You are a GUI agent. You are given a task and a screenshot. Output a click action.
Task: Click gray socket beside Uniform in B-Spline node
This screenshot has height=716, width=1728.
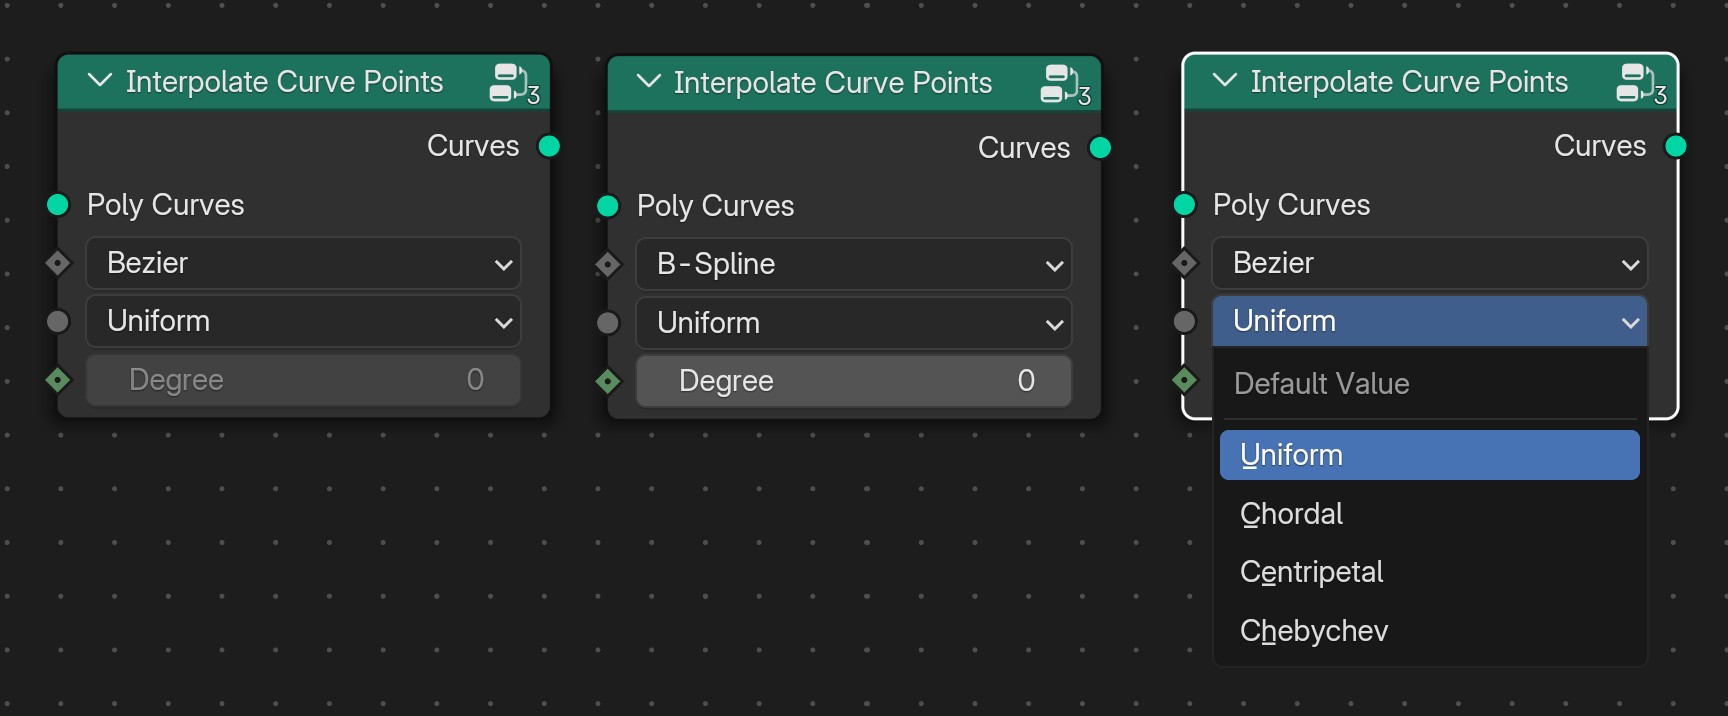coord(608,323)
